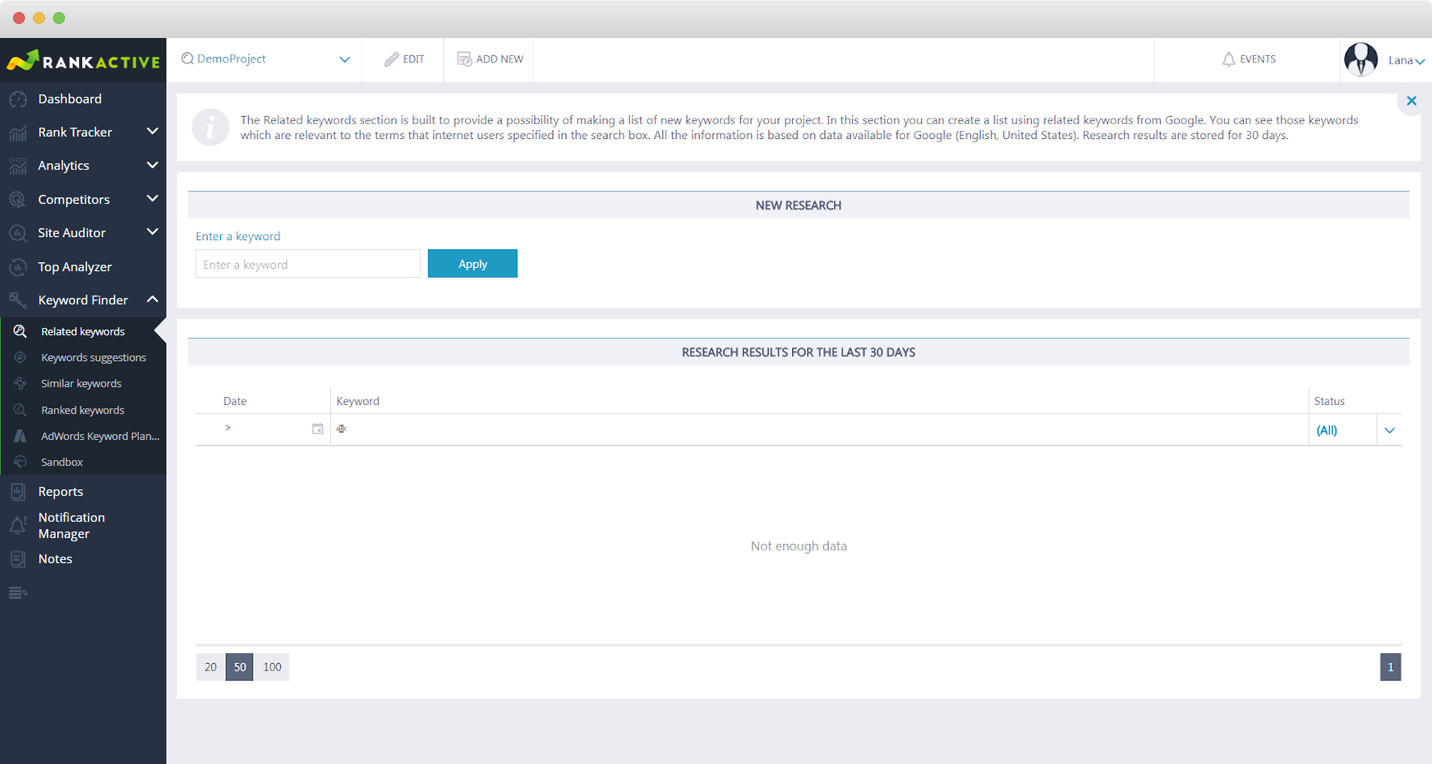Expand the Rank Tracker submenu chevron
Image resolution: width=1432 pixels, height=764 pixels.
coord(152,131)
